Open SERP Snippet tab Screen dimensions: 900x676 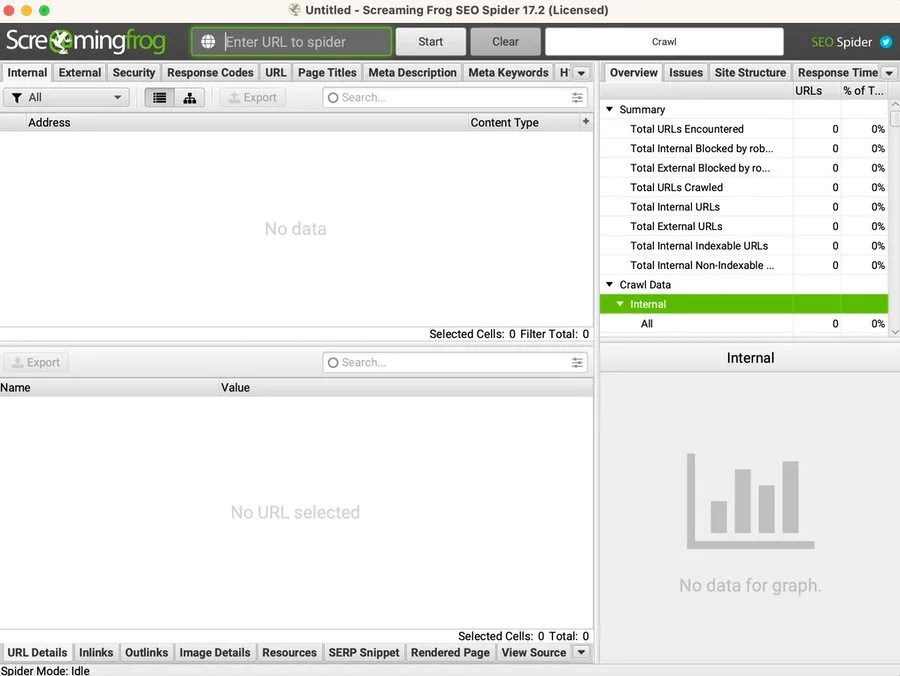(x=363, y=652)
